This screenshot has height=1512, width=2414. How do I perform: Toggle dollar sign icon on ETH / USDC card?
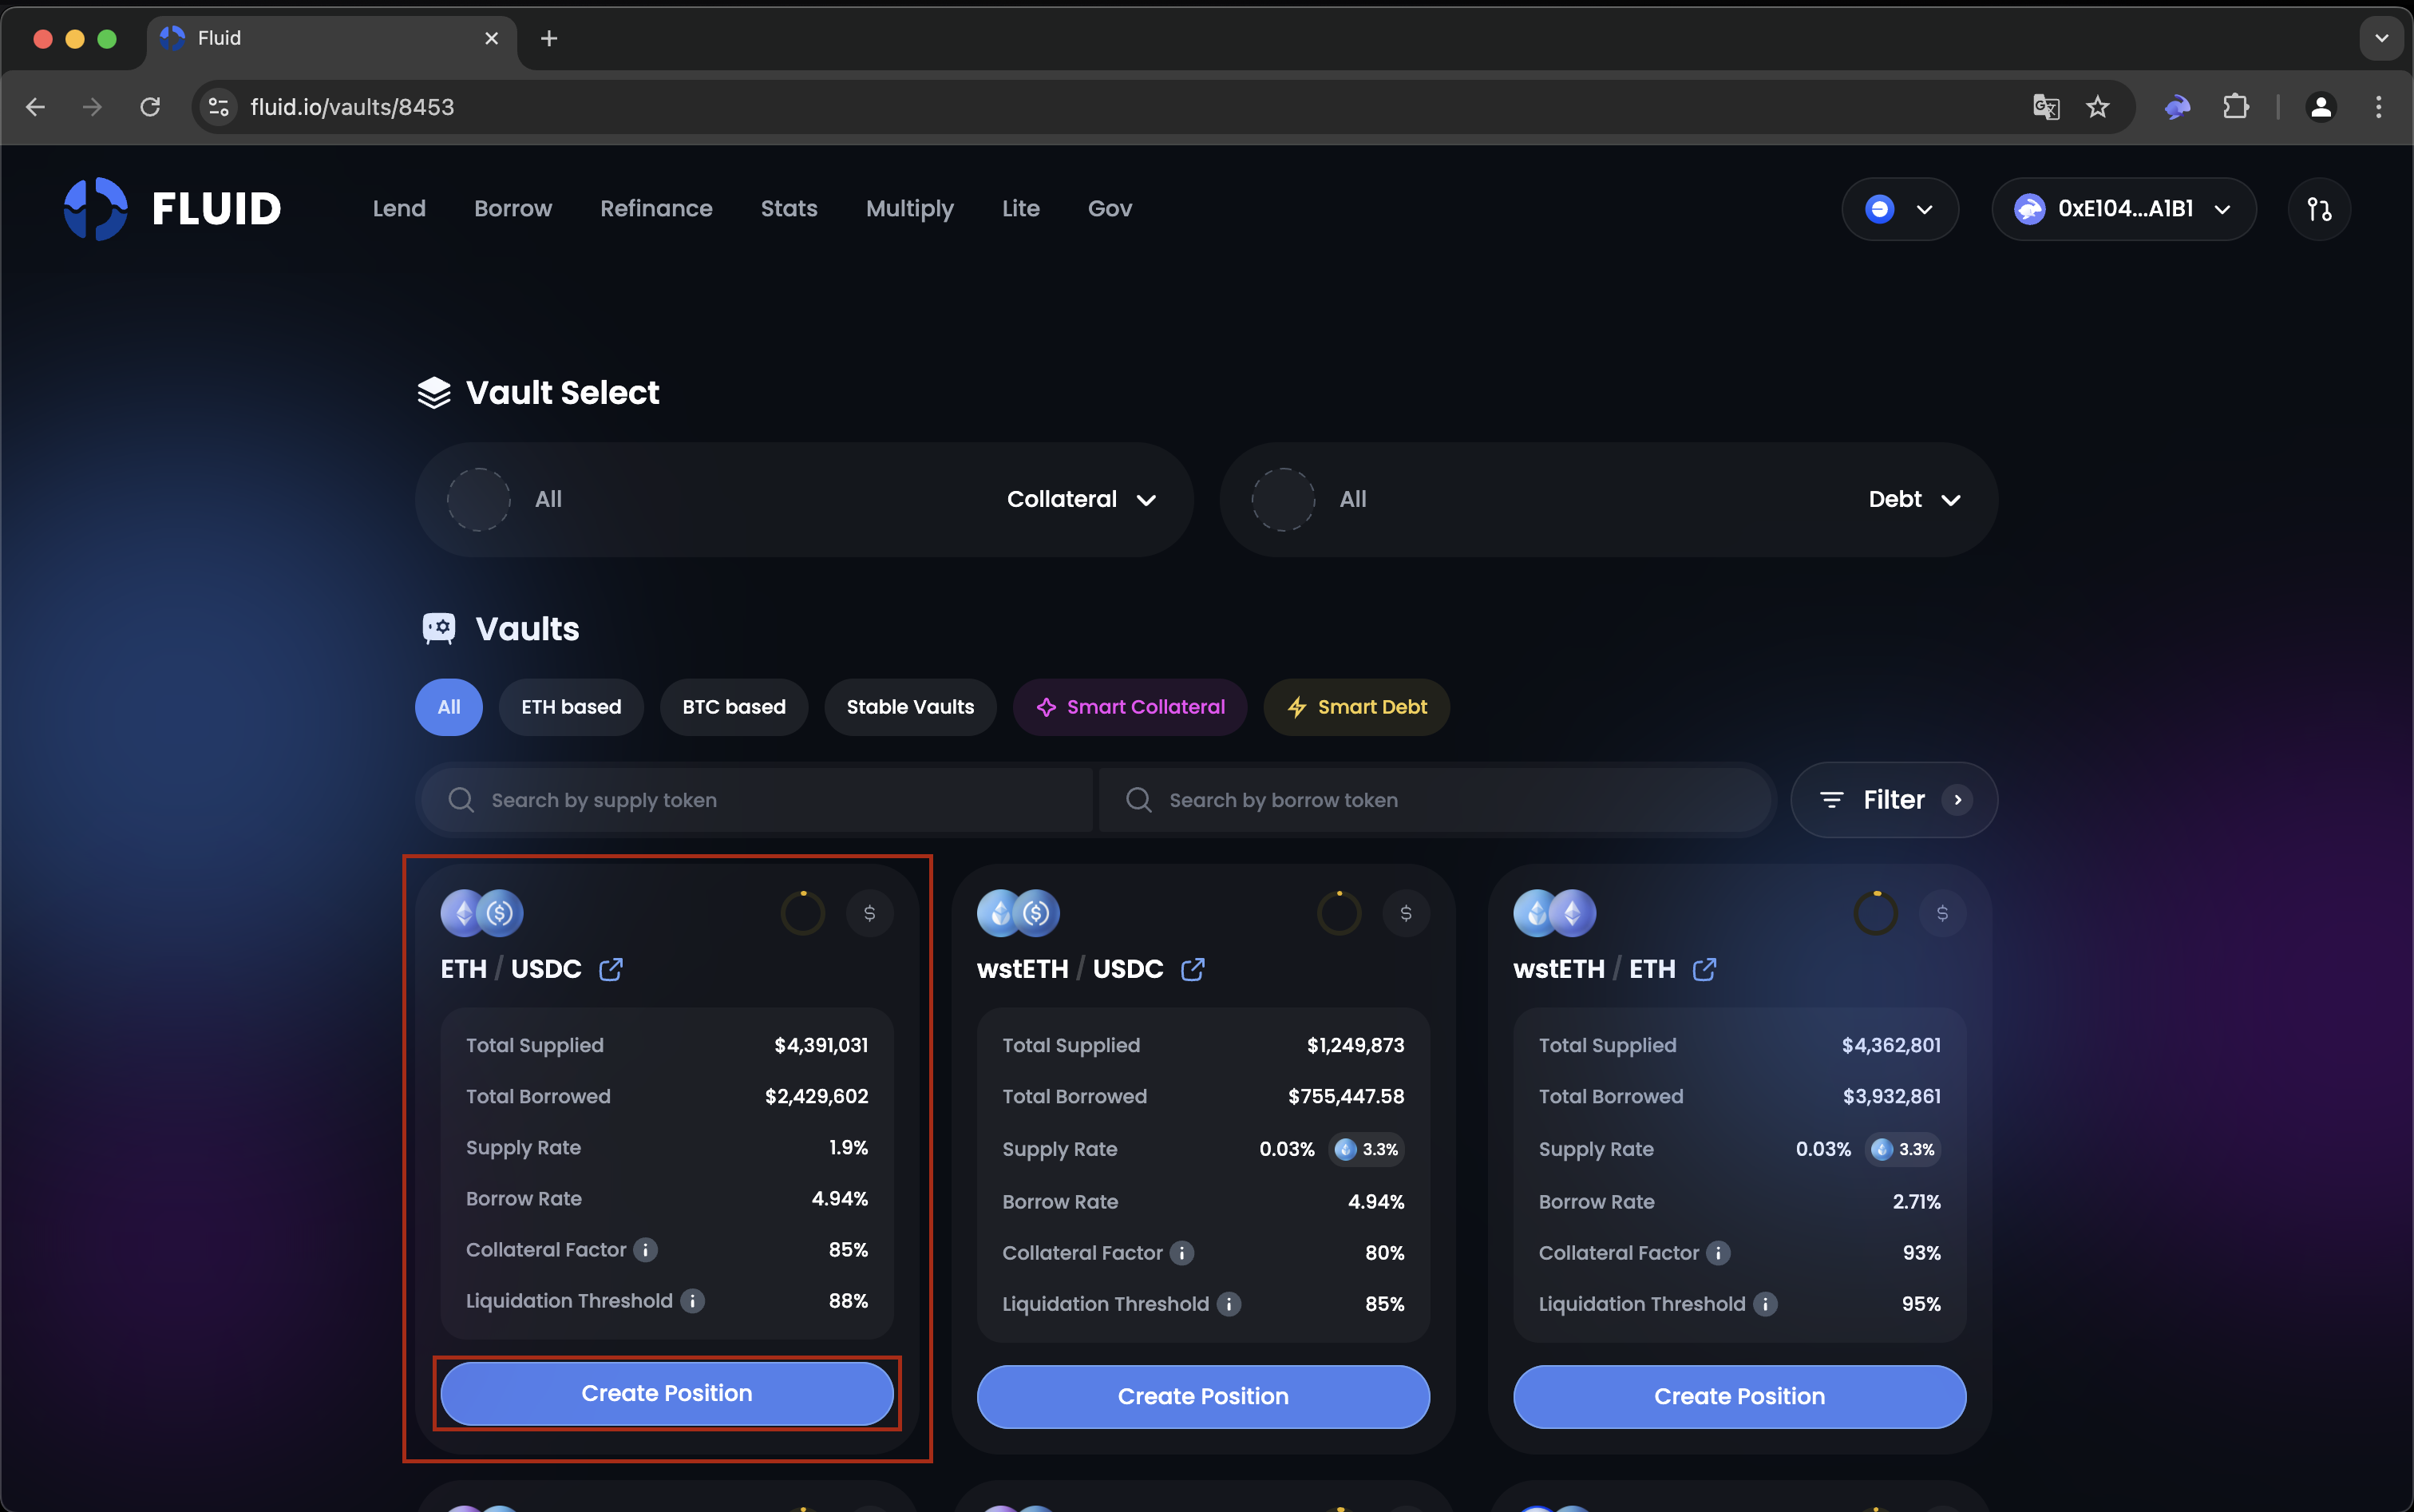click(870, 913)
